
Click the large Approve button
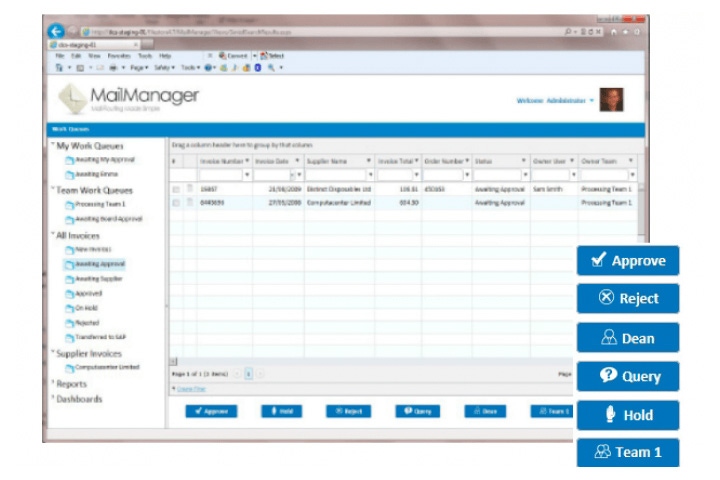click(x=628, y=260)
